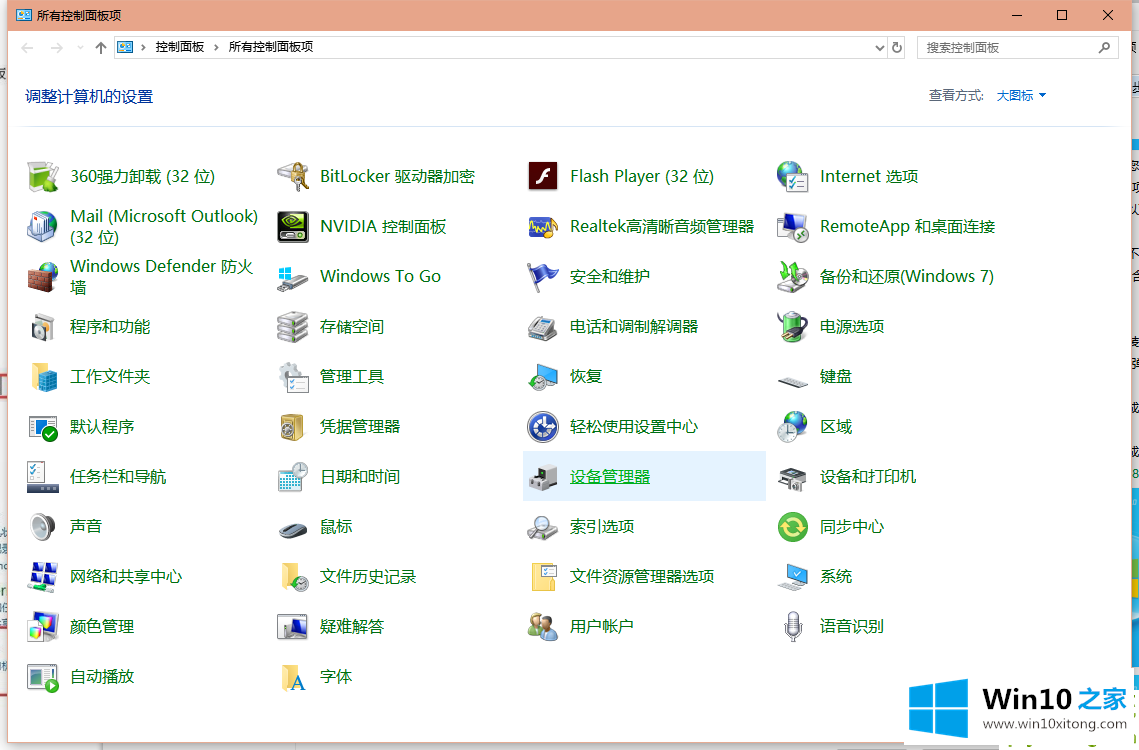
Task: Go forward using the forward arrow
Action: [57, 47]
